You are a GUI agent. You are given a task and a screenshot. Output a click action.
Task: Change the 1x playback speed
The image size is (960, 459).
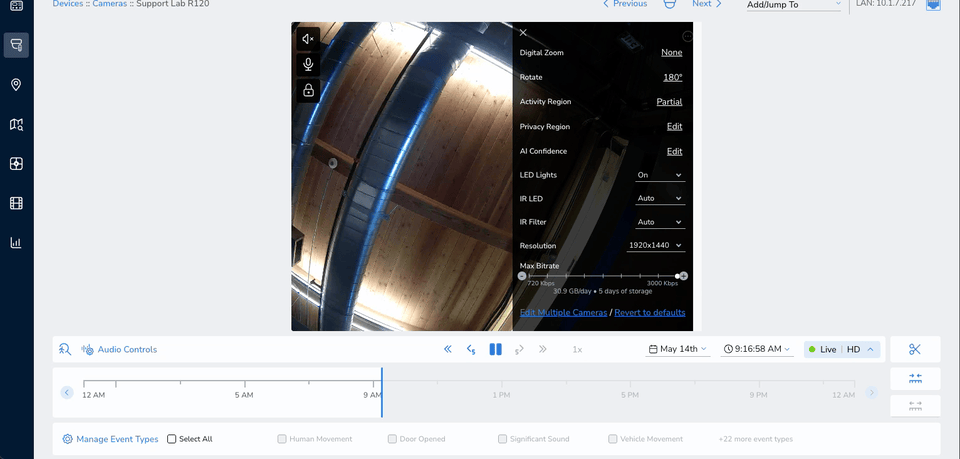coord(577,349)
